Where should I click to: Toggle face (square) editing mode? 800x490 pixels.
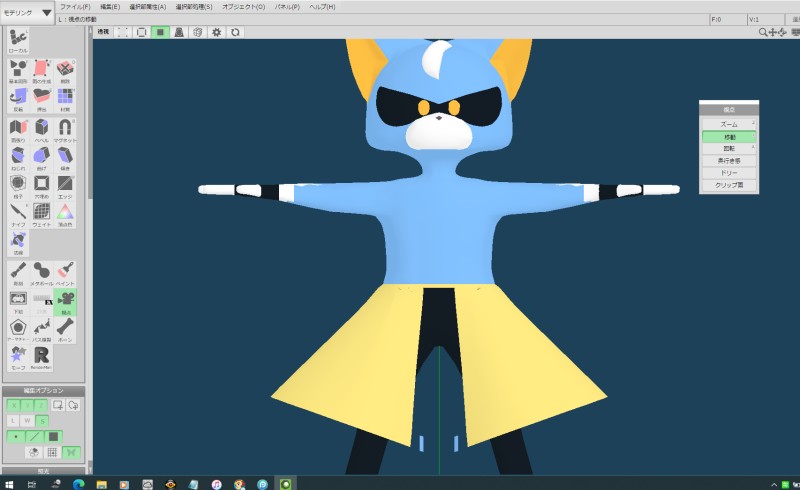click(x=53, y=437)
